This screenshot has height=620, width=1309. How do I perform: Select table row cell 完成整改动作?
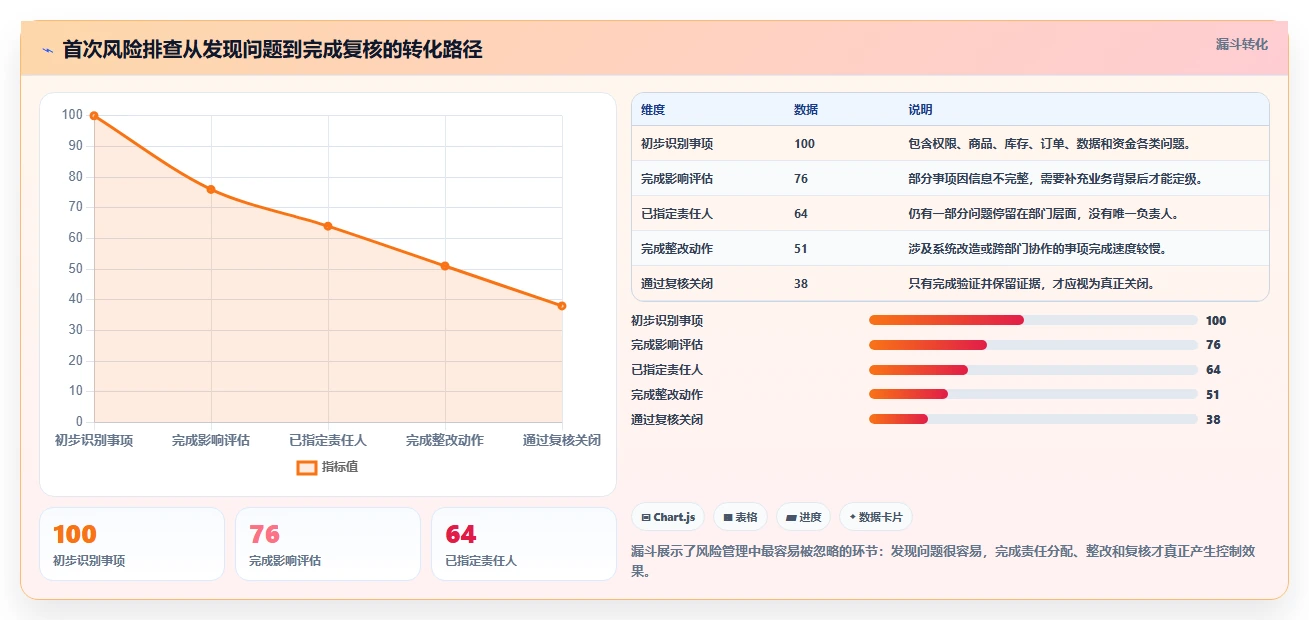click(x=677, y=249)
